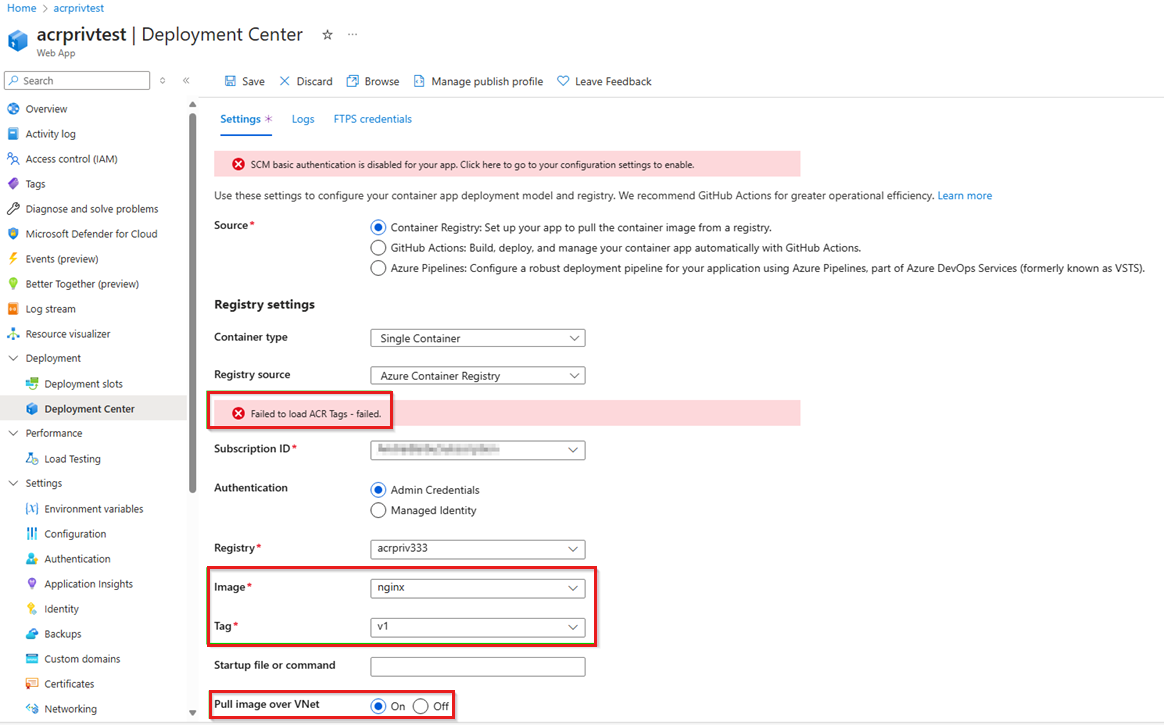The width and height of the screenshot is (1164, 725).
Task: Click the Startup file or command field
Action: pyautogui.click(x=478, y=666)
